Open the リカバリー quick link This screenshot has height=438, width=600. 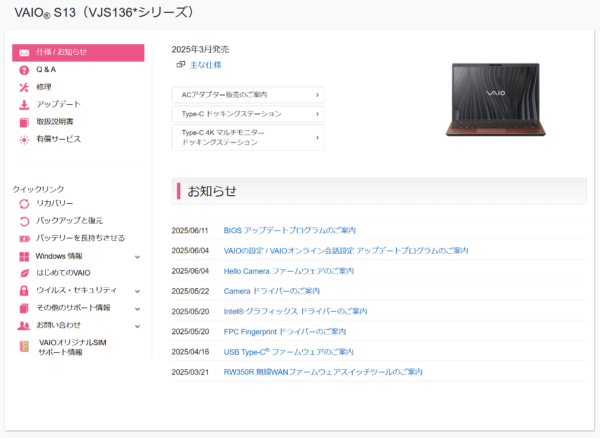pos(54,204)
